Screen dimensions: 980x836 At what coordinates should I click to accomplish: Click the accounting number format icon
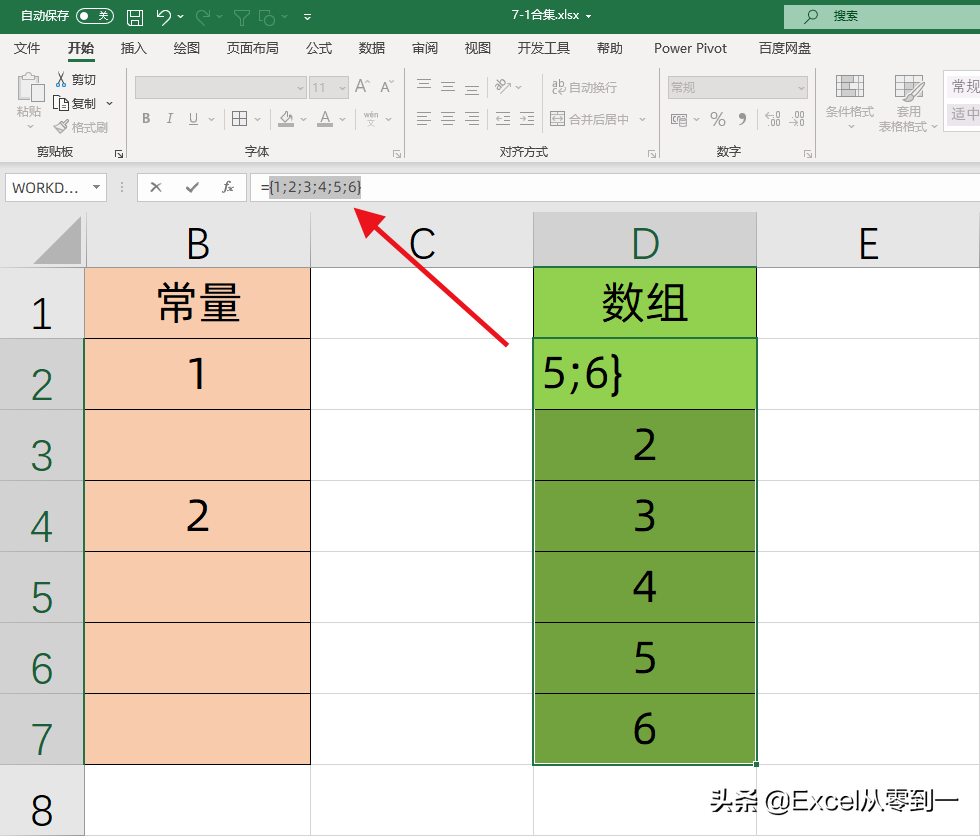pyautogui.click(x=679, y=119)
